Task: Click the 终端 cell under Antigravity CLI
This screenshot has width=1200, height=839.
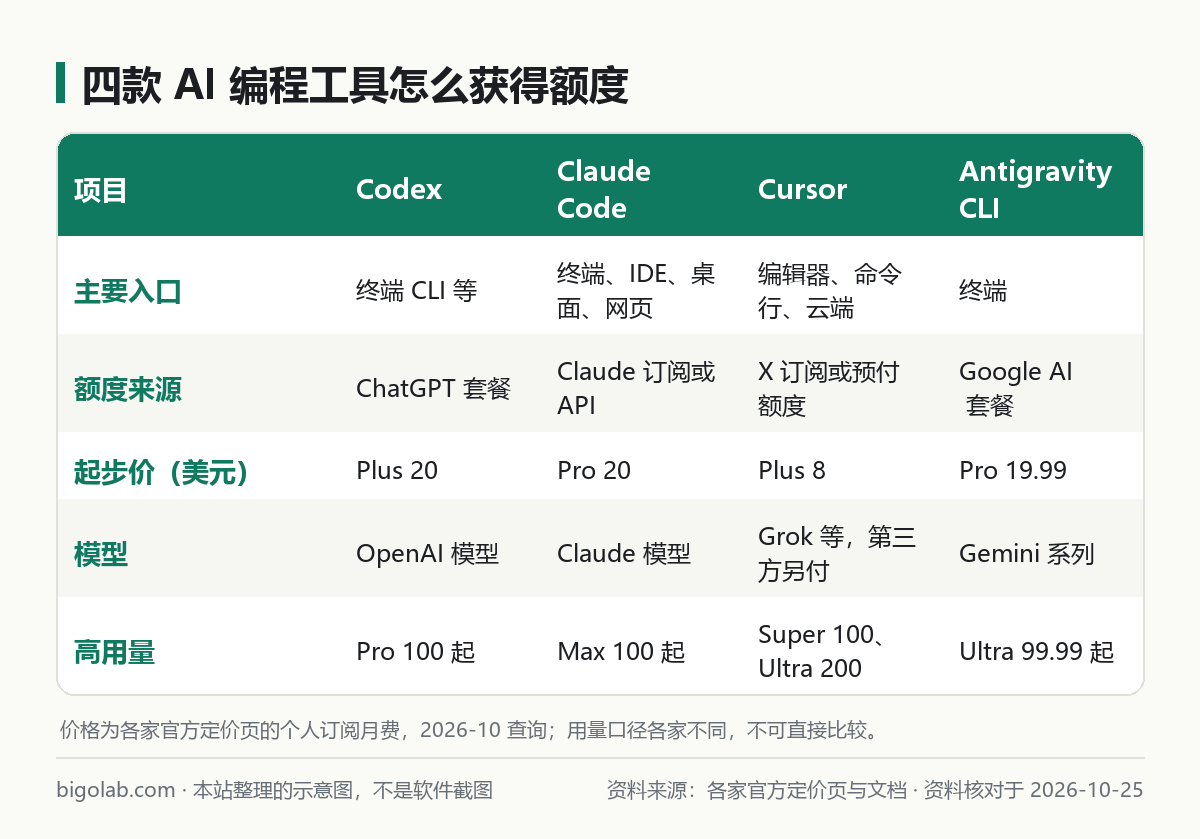Action: point(983,291)
